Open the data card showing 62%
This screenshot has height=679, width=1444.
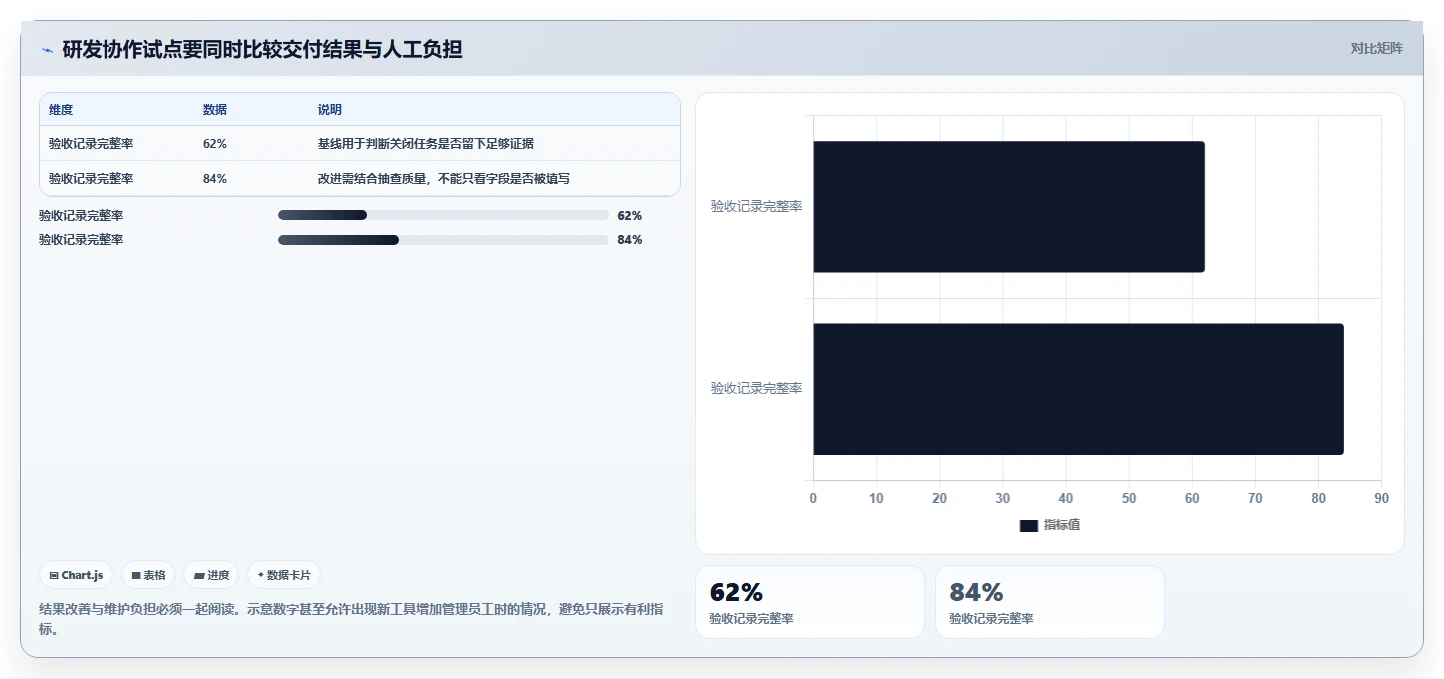pos(810,602)
